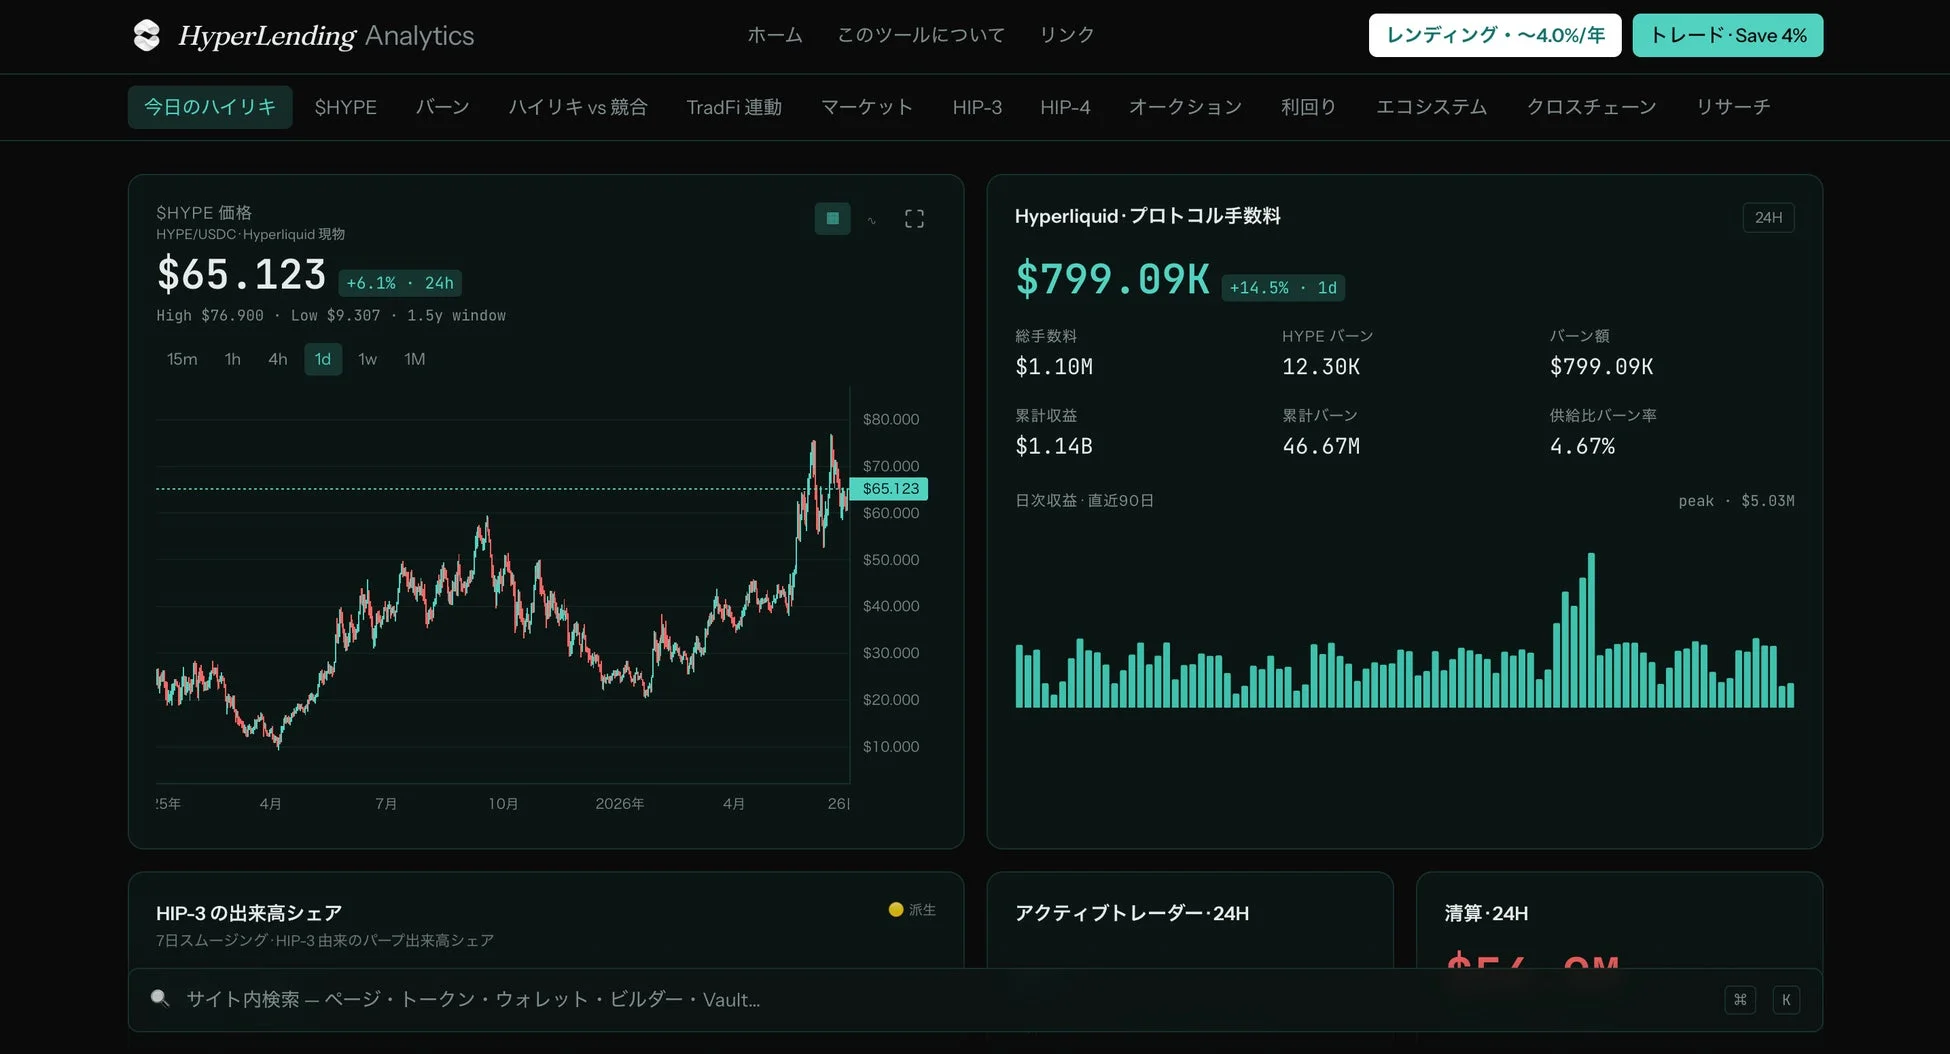Click the +6.1% · 24h change badge
1950x1054 pixels.
tap(400, 283)
